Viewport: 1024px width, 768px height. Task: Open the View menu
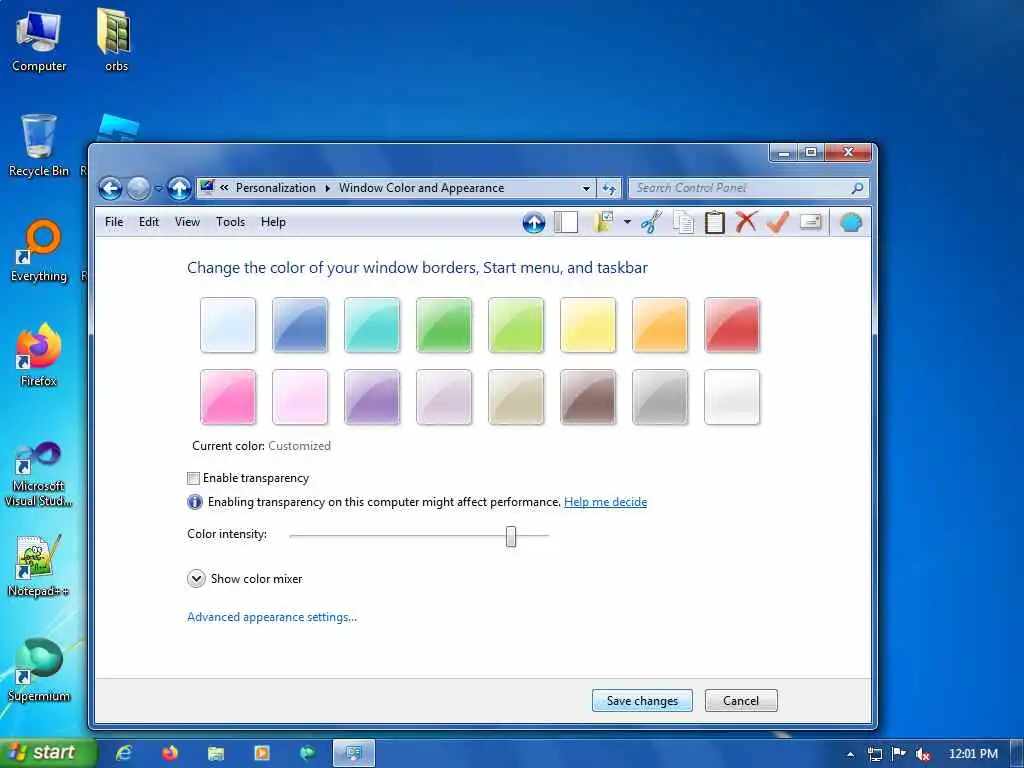187,222
